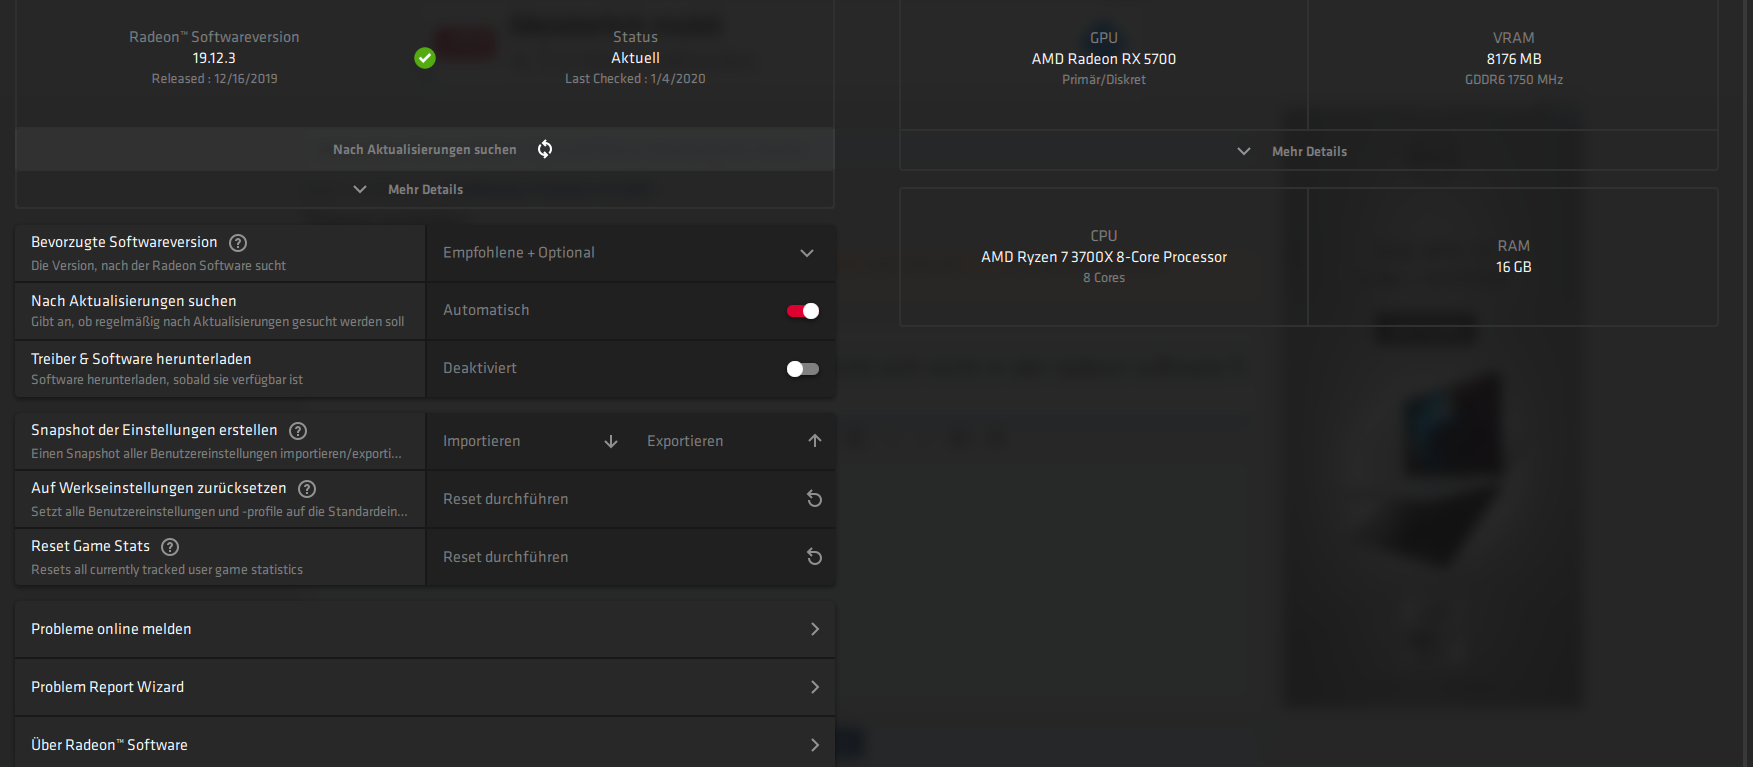Click the Reset Game Stats label

click(90, 546)
